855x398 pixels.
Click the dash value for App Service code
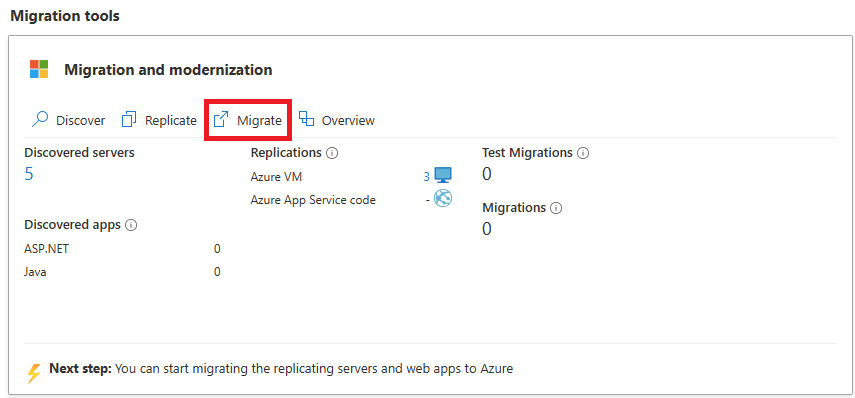(428, 200)
